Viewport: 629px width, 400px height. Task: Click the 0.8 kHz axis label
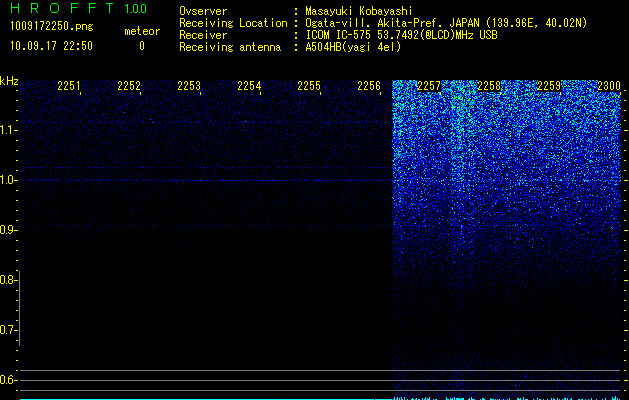7,280
